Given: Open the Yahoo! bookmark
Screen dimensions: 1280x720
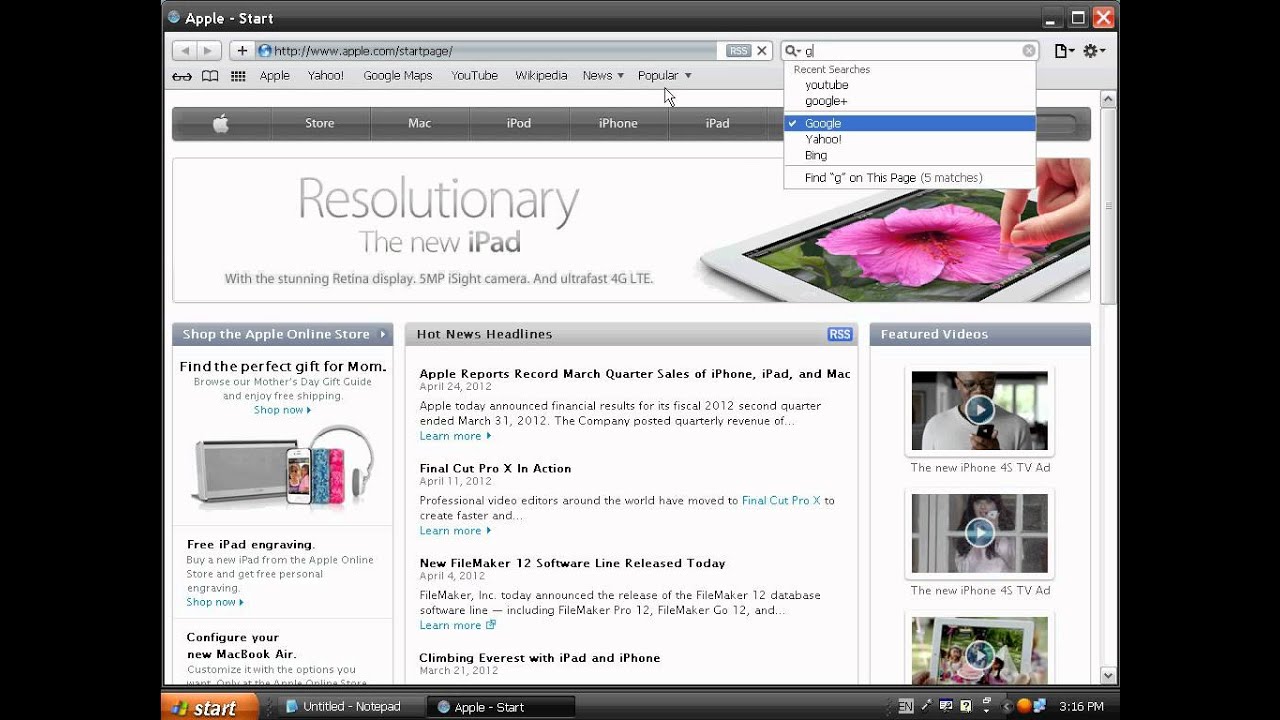Looking at the screenshot, I should tap(325, 75).
